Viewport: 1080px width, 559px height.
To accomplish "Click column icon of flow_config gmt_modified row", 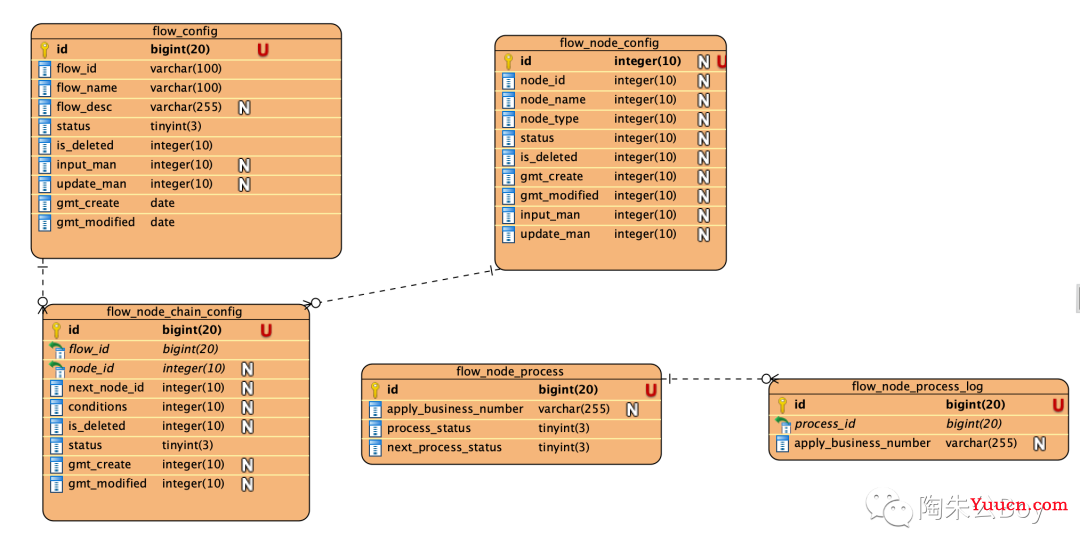I will pyautogui.click(x=45, y=223).
